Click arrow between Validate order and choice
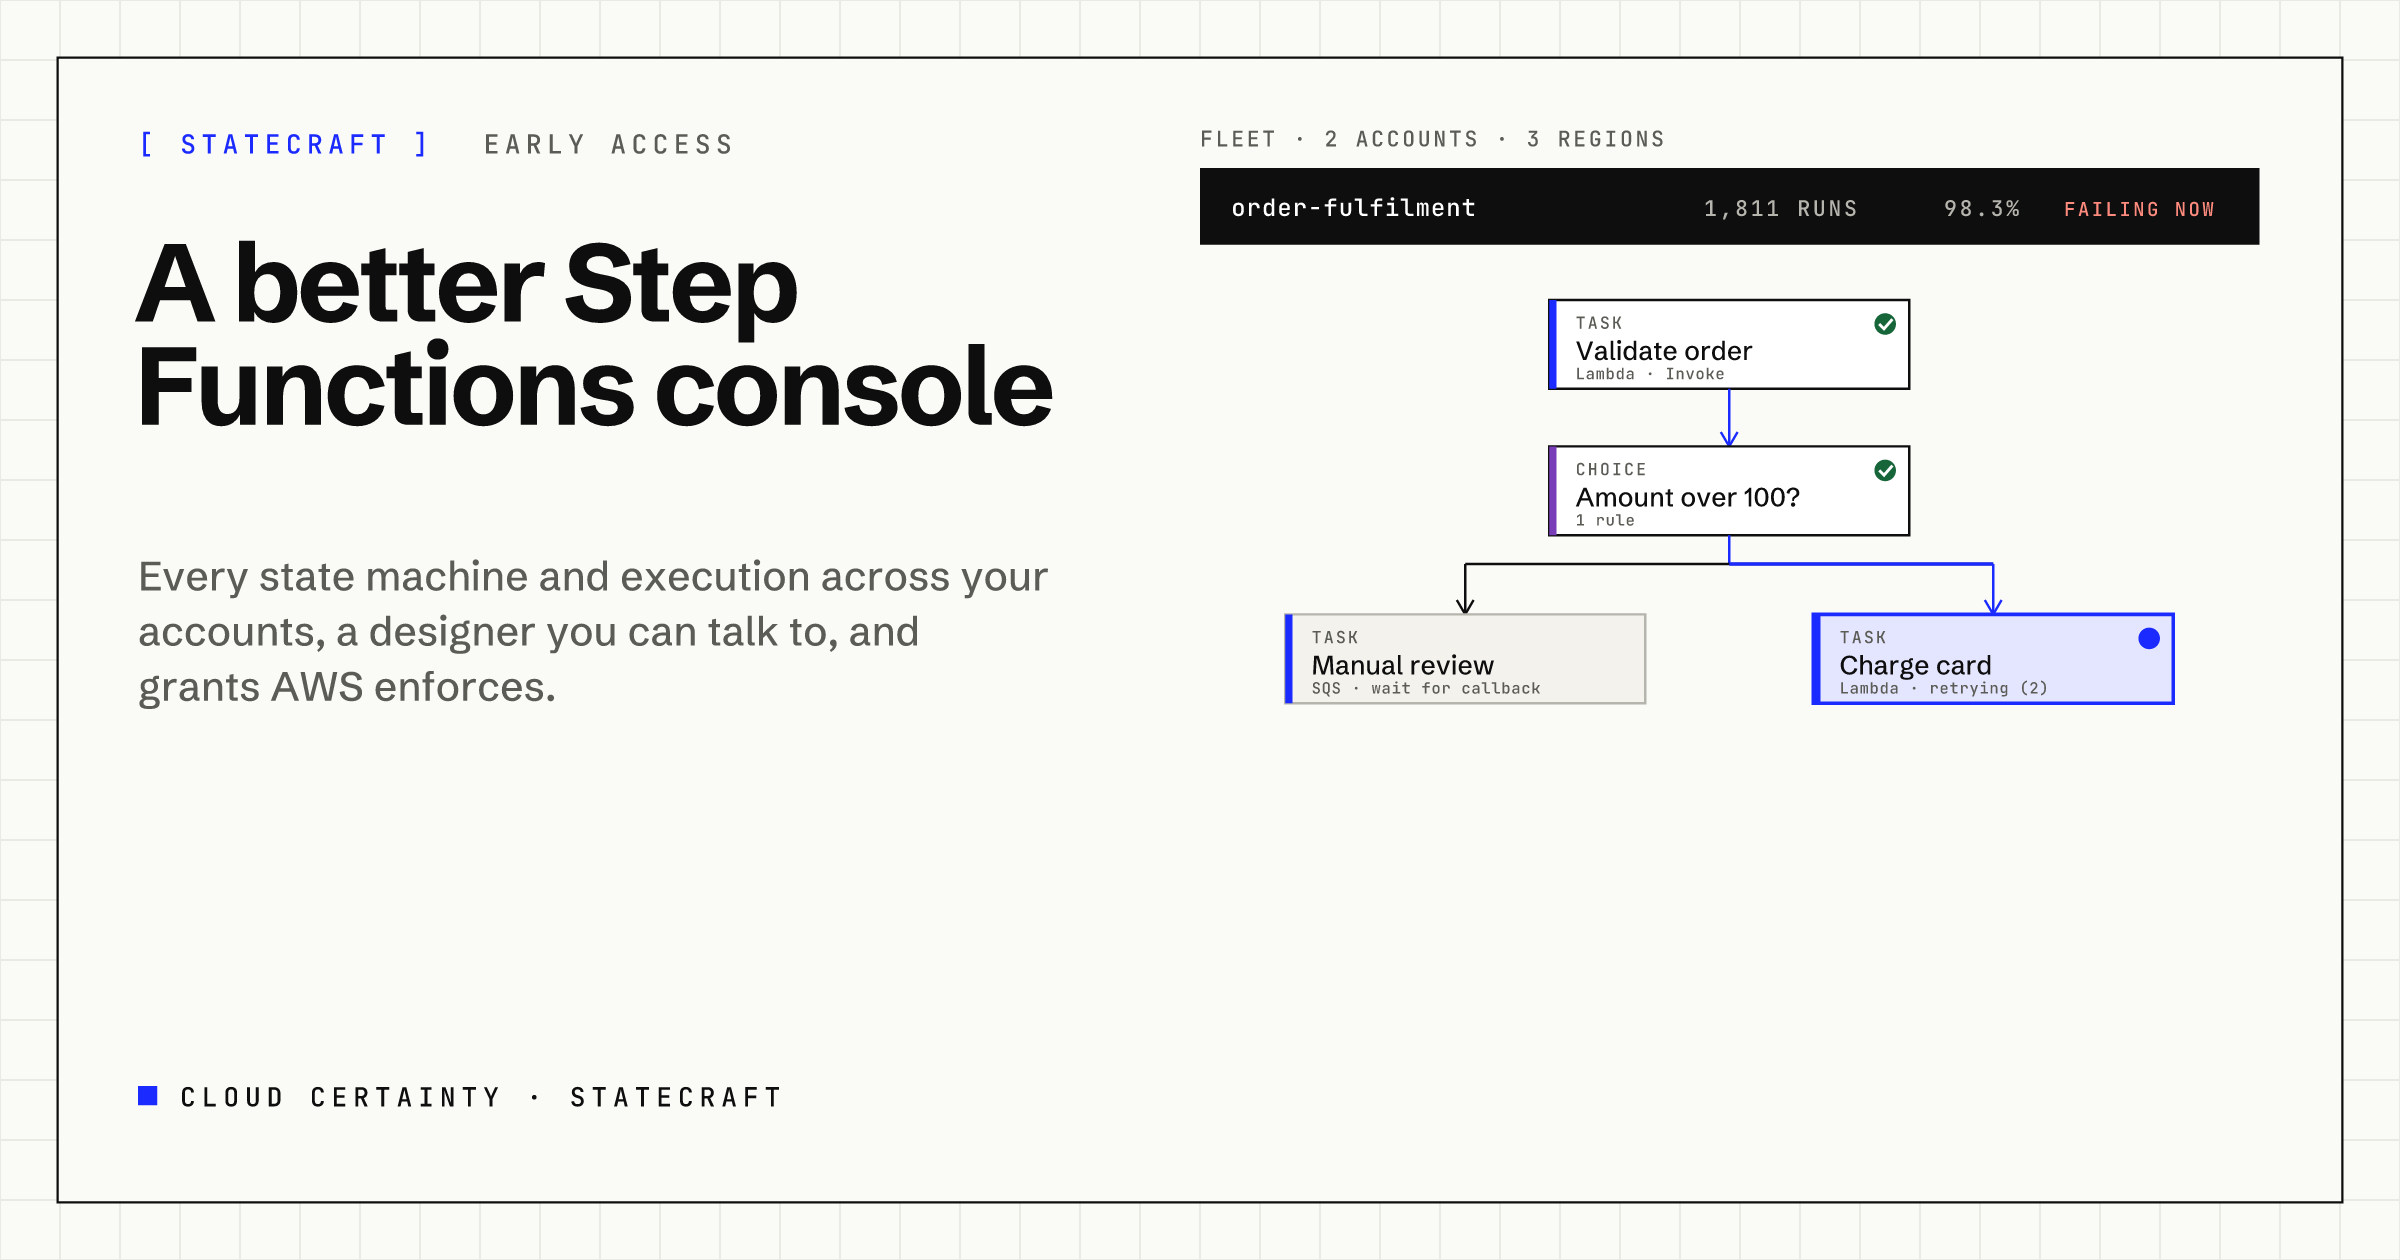2400x1260 pixels. point(1729,418)
